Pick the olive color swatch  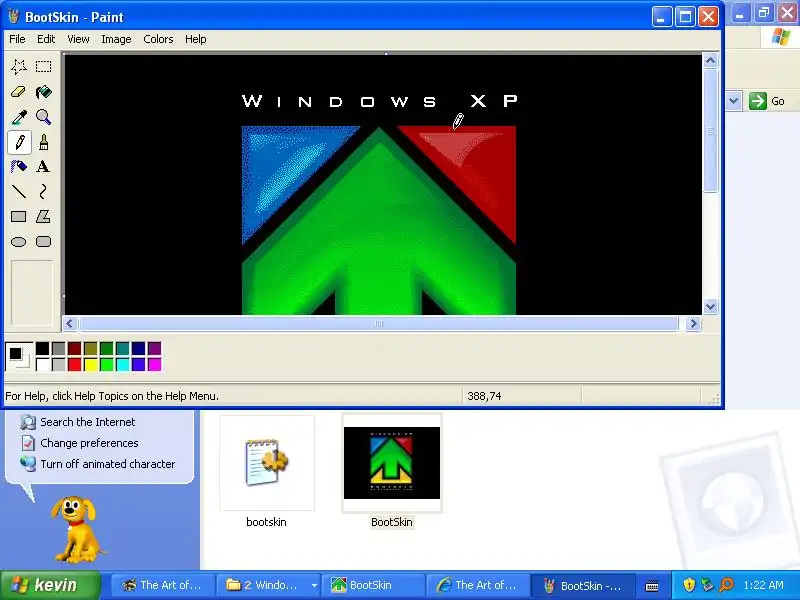91,348
